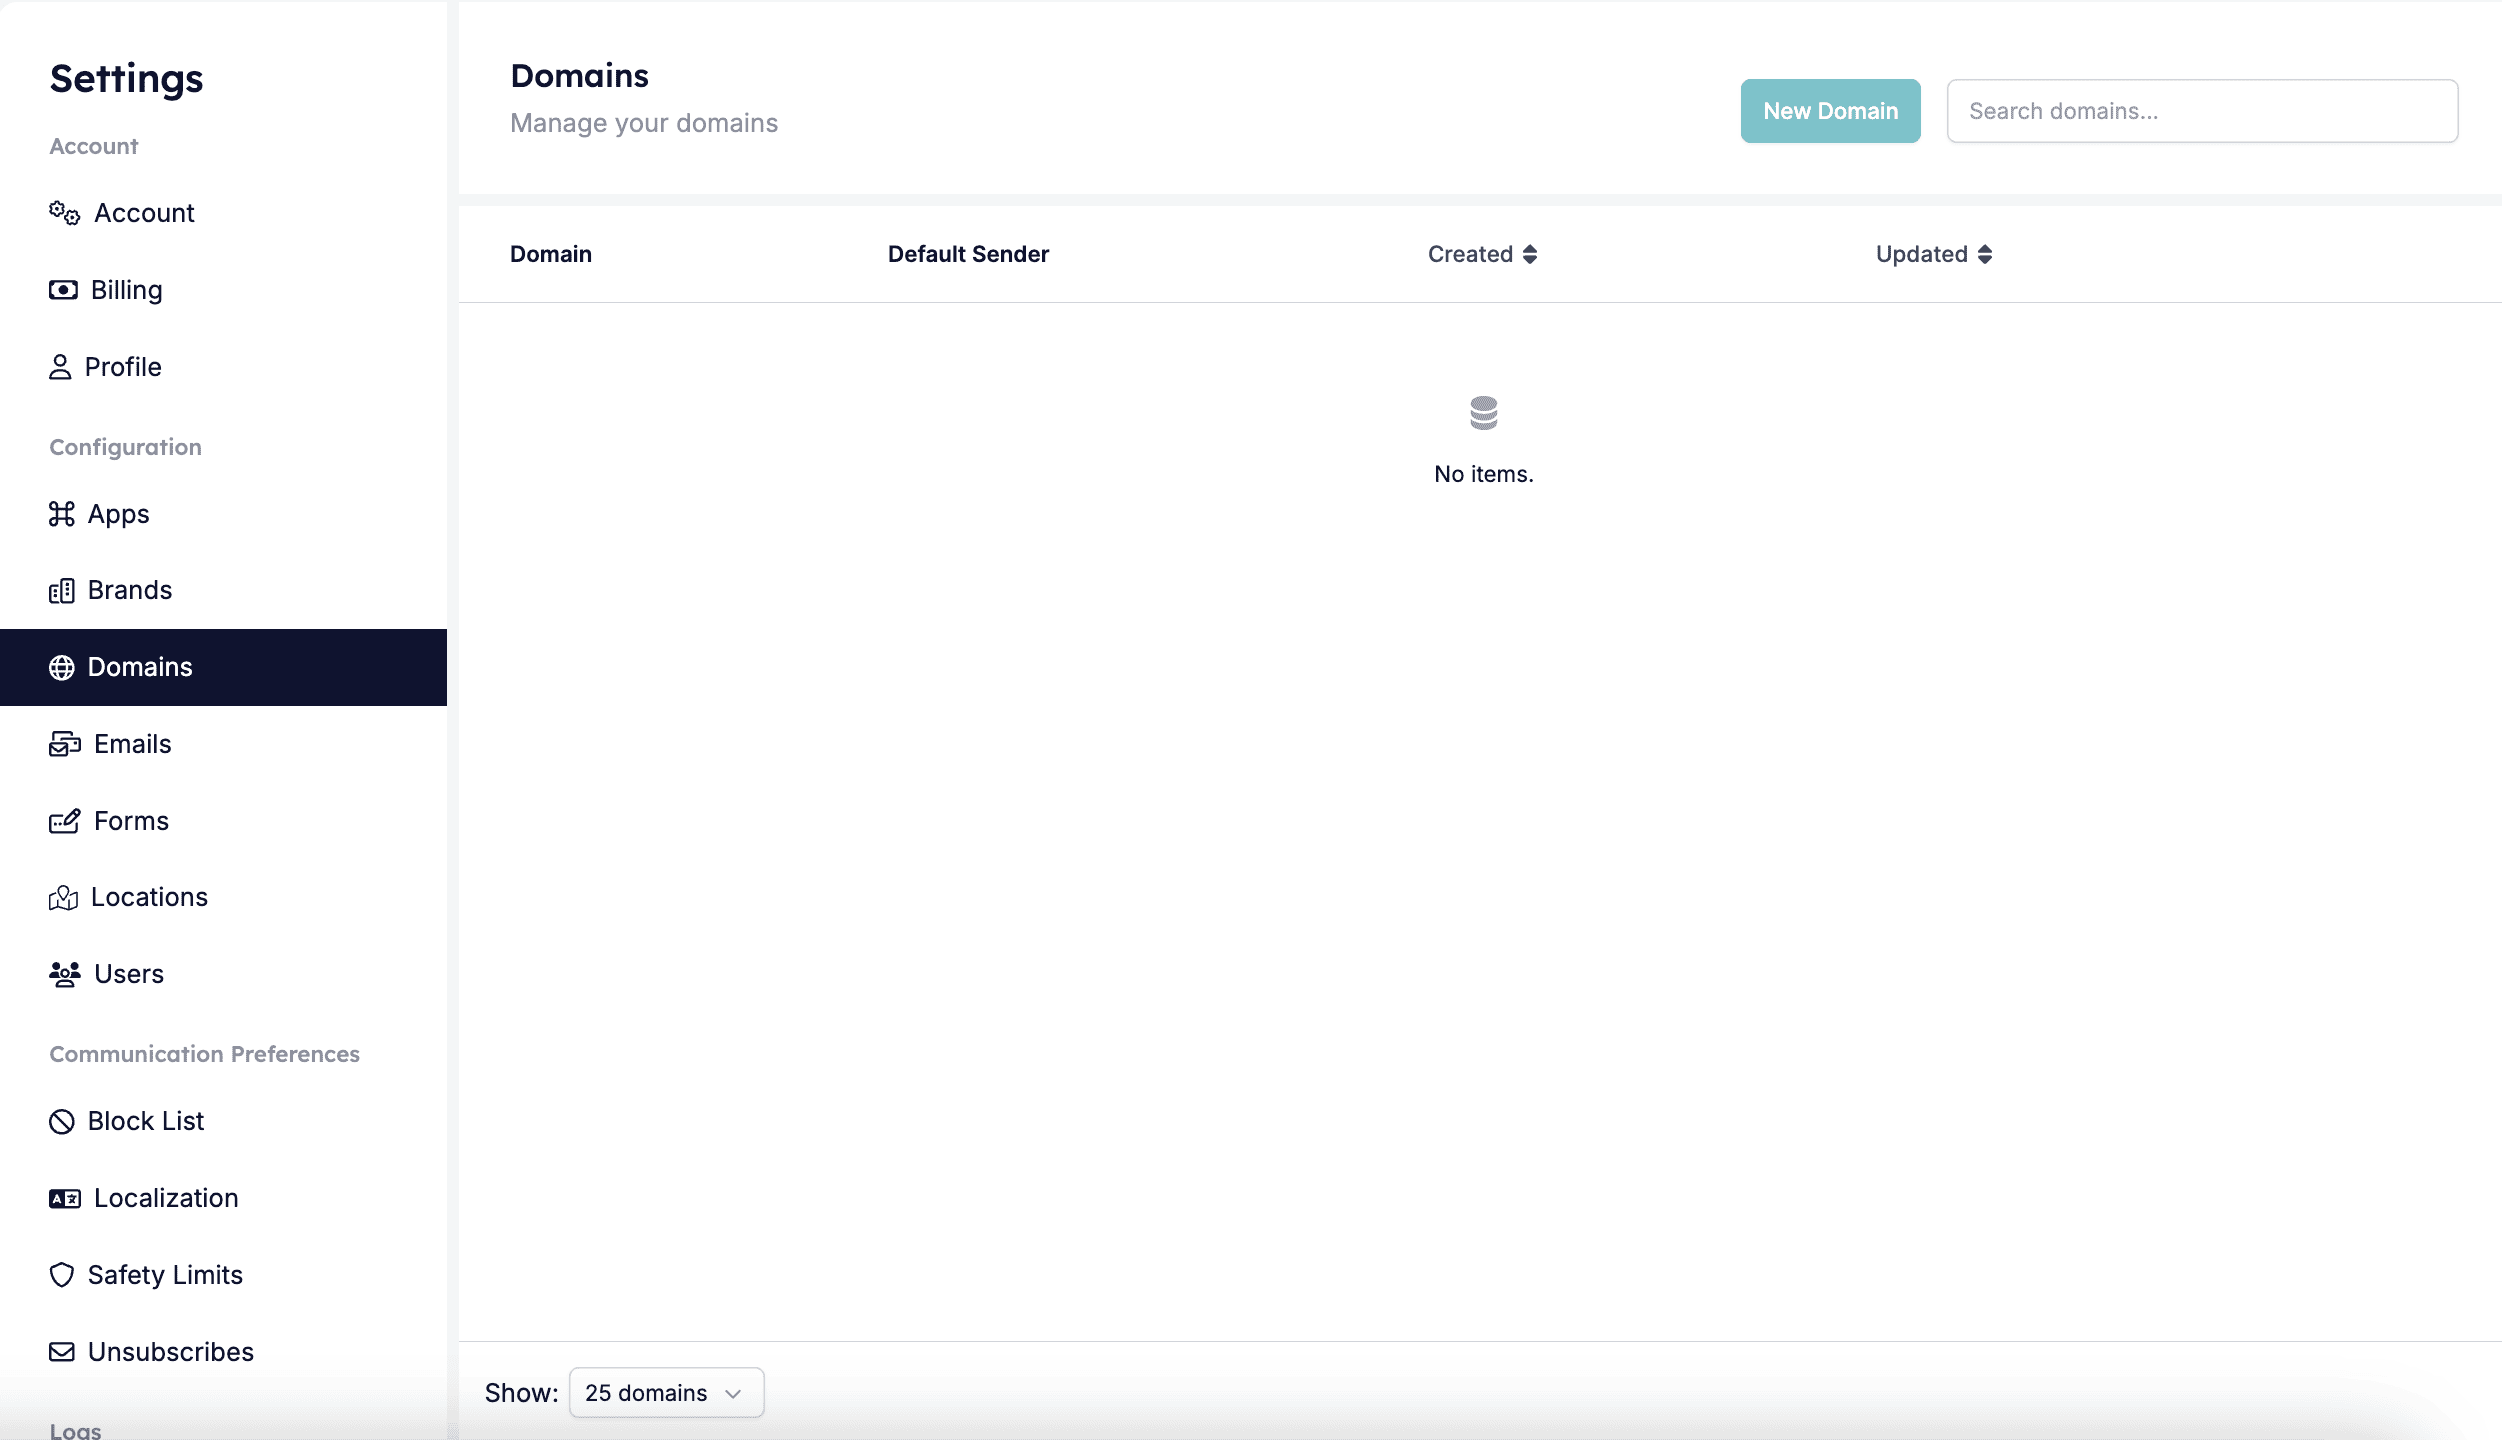
Task: Click the Localization language icon
Action: 64,1198
